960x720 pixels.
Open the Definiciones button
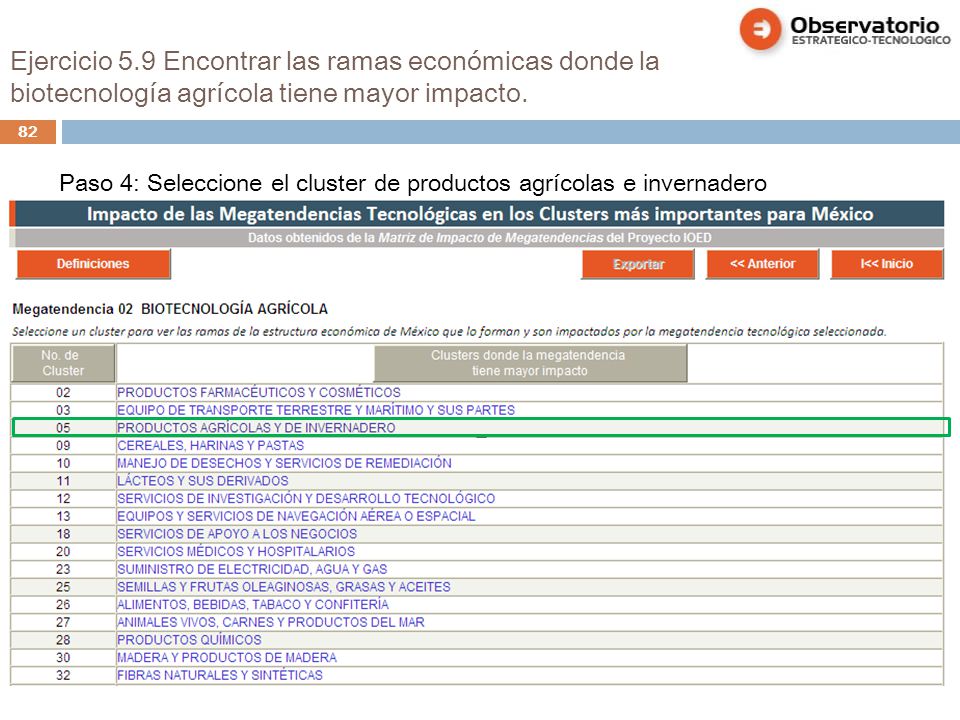(x=93, y=264)
